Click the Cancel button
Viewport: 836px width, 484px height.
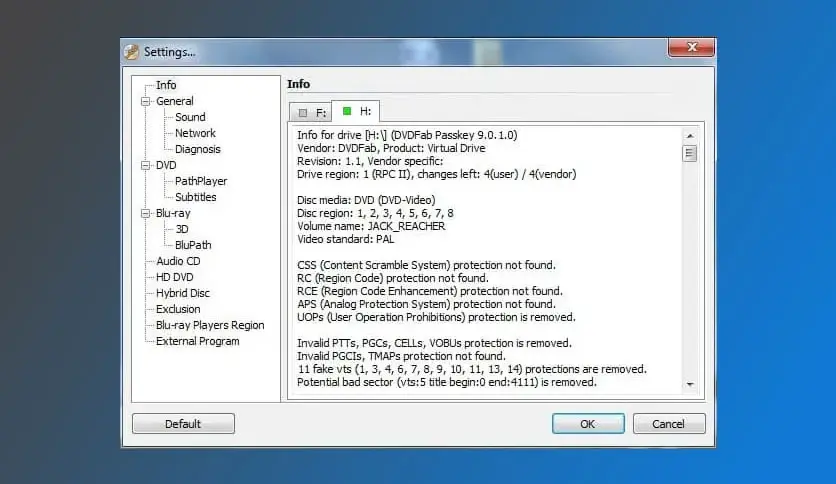click(x=669, y=424)
